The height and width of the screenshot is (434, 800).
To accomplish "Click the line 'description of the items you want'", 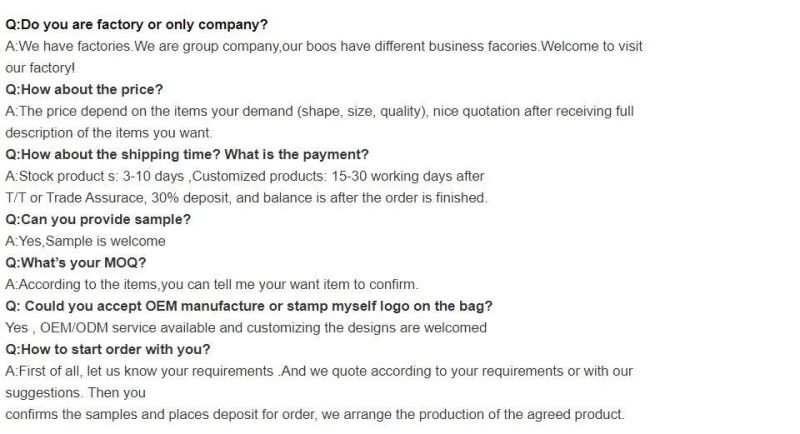I will click(x=108, y=133).
